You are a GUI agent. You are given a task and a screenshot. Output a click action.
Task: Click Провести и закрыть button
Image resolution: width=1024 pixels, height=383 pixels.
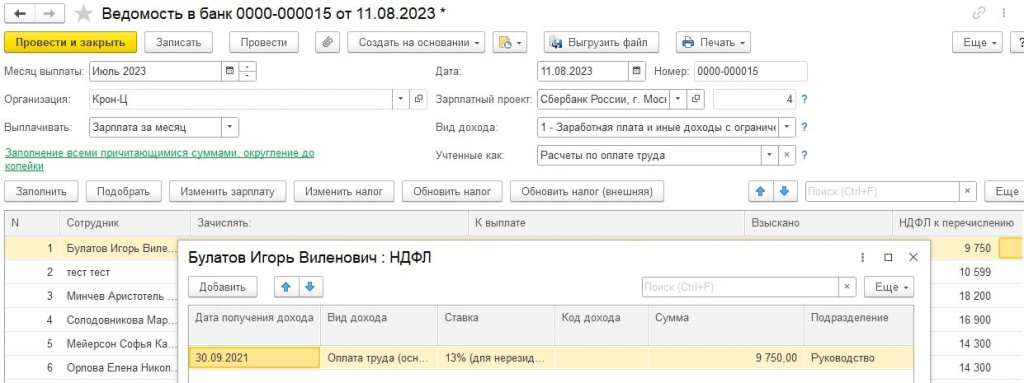[71, 42]
